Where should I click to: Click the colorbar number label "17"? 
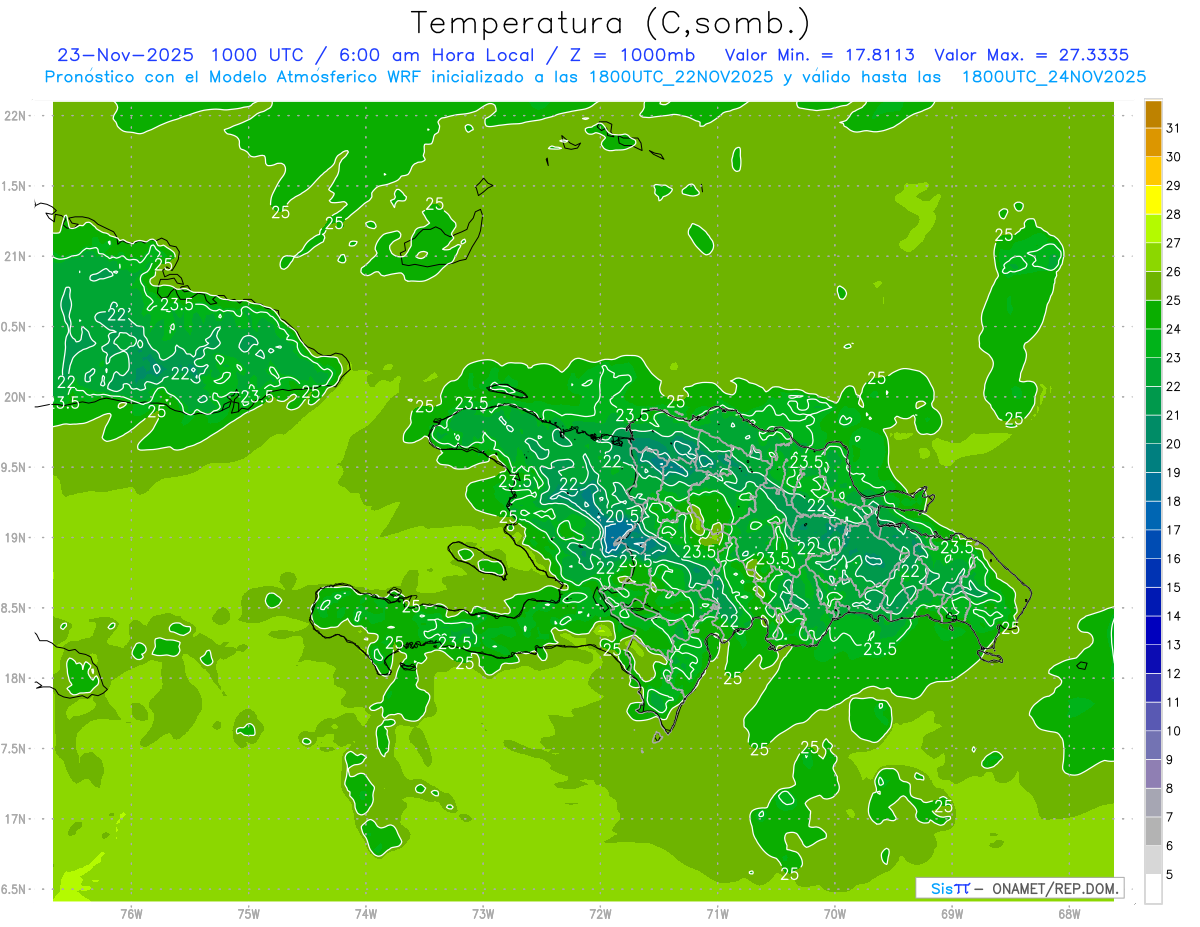[x=1174, y=530]
